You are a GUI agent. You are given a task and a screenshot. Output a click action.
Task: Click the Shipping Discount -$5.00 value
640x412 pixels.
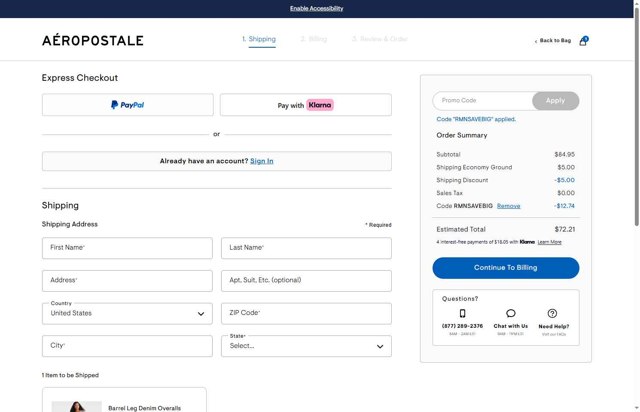[564, 180]
